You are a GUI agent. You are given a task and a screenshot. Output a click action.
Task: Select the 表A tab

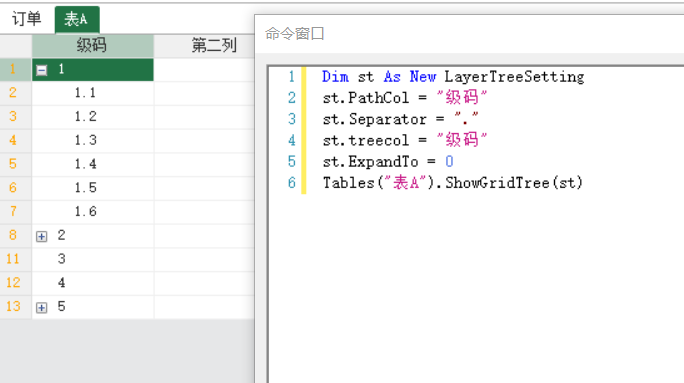77,19
